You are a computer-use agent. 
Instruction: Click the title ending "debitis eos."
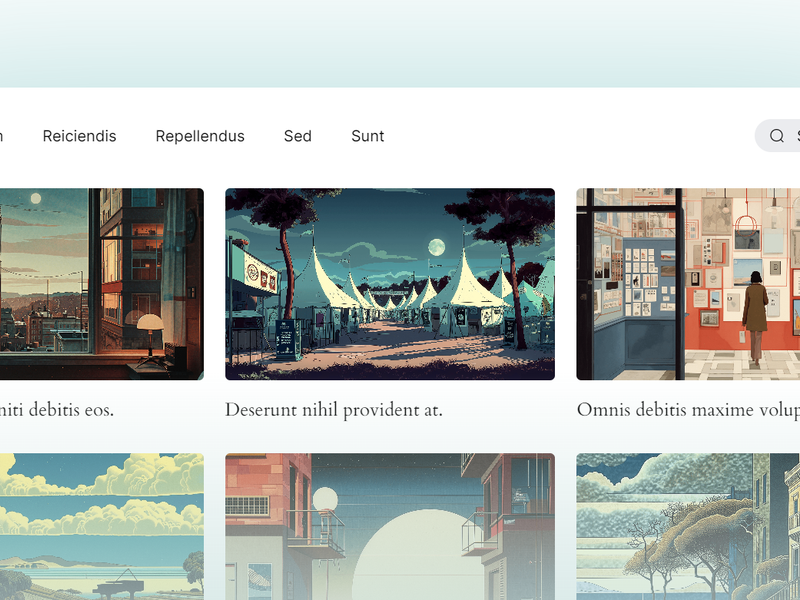tap(57, 410)
